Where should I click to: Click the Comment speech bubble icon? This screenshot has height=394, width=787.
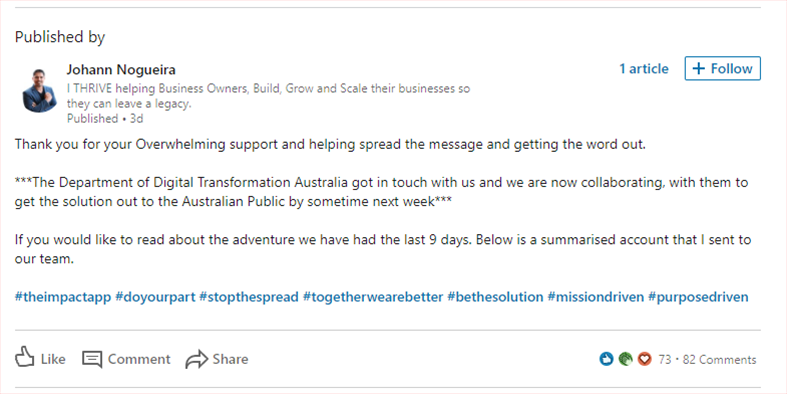[x=92, y=359]
